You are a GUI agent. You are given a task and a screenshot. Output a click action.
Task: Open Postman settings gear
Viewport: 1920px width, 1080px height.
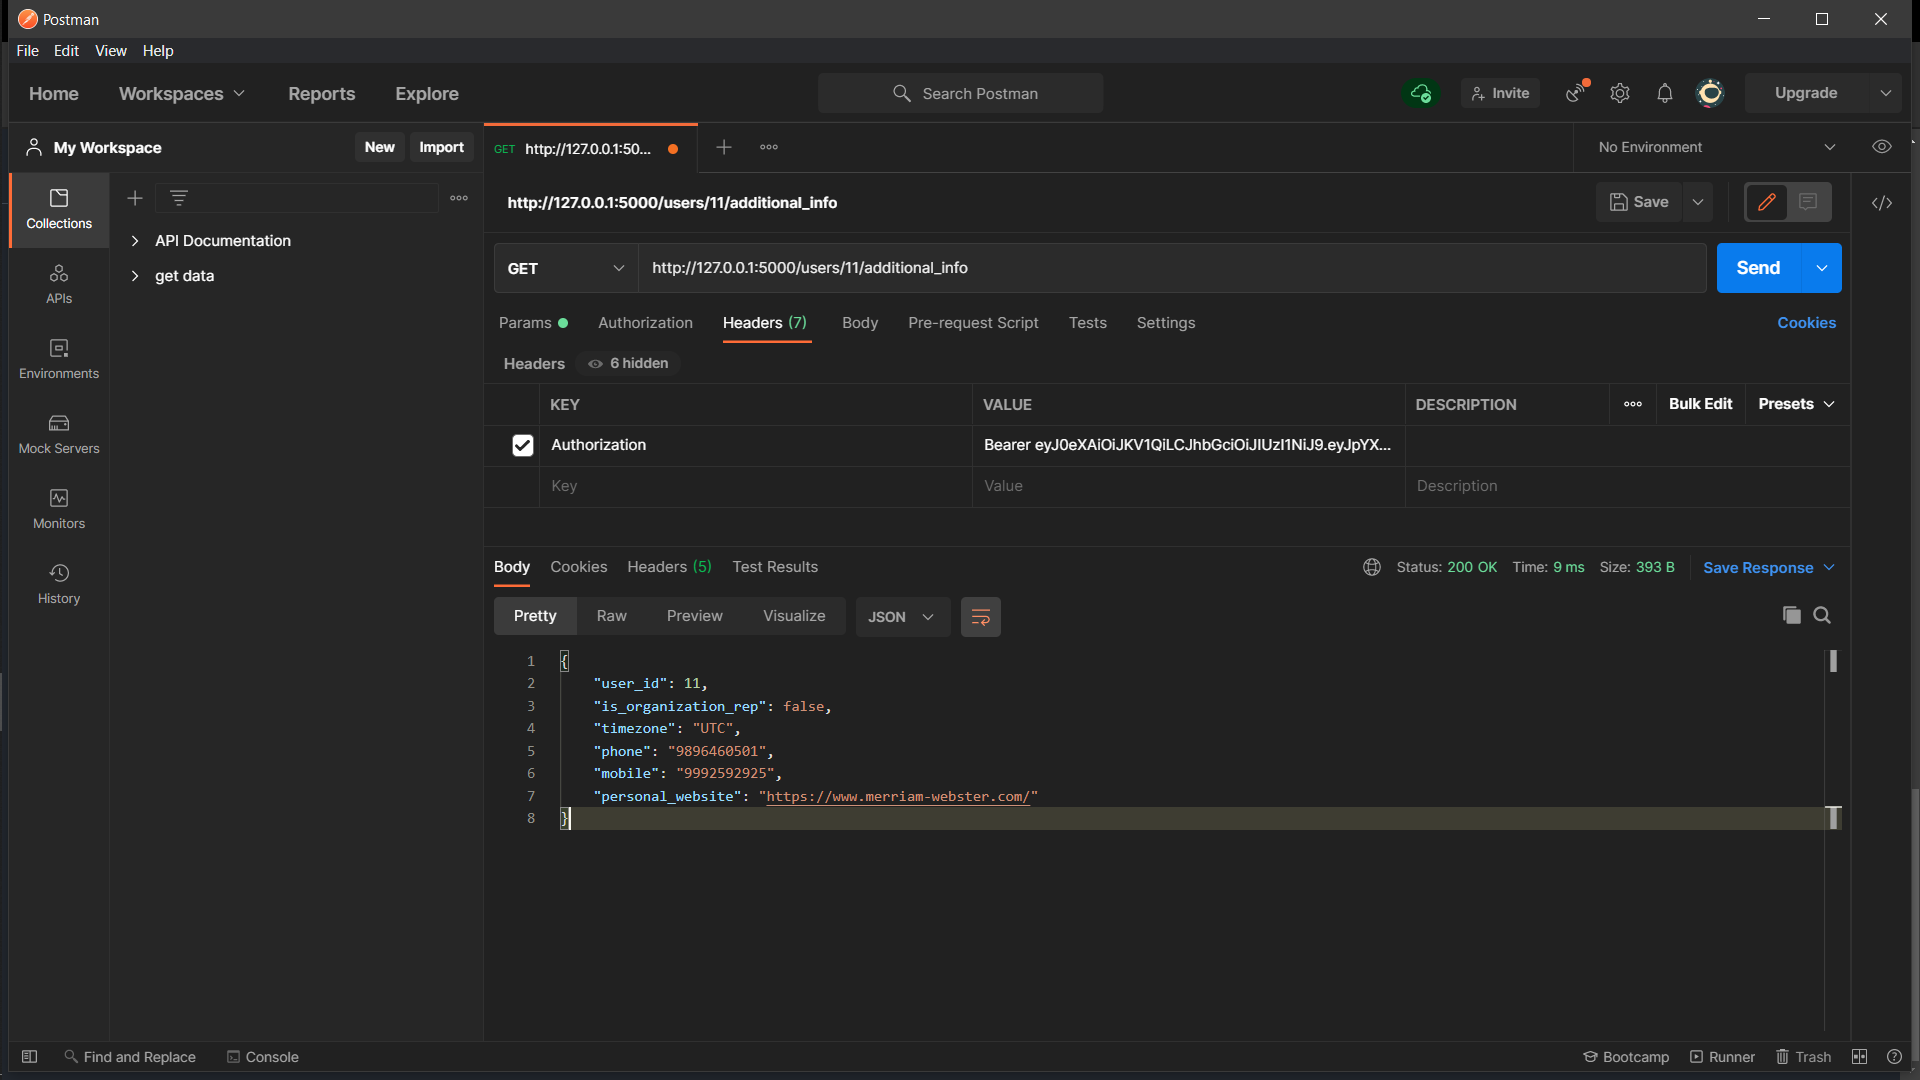coord(1620,92)
